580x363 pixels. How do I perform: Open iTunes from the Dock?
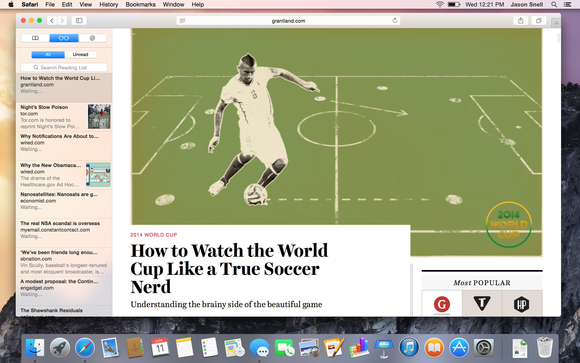point(409,348)
